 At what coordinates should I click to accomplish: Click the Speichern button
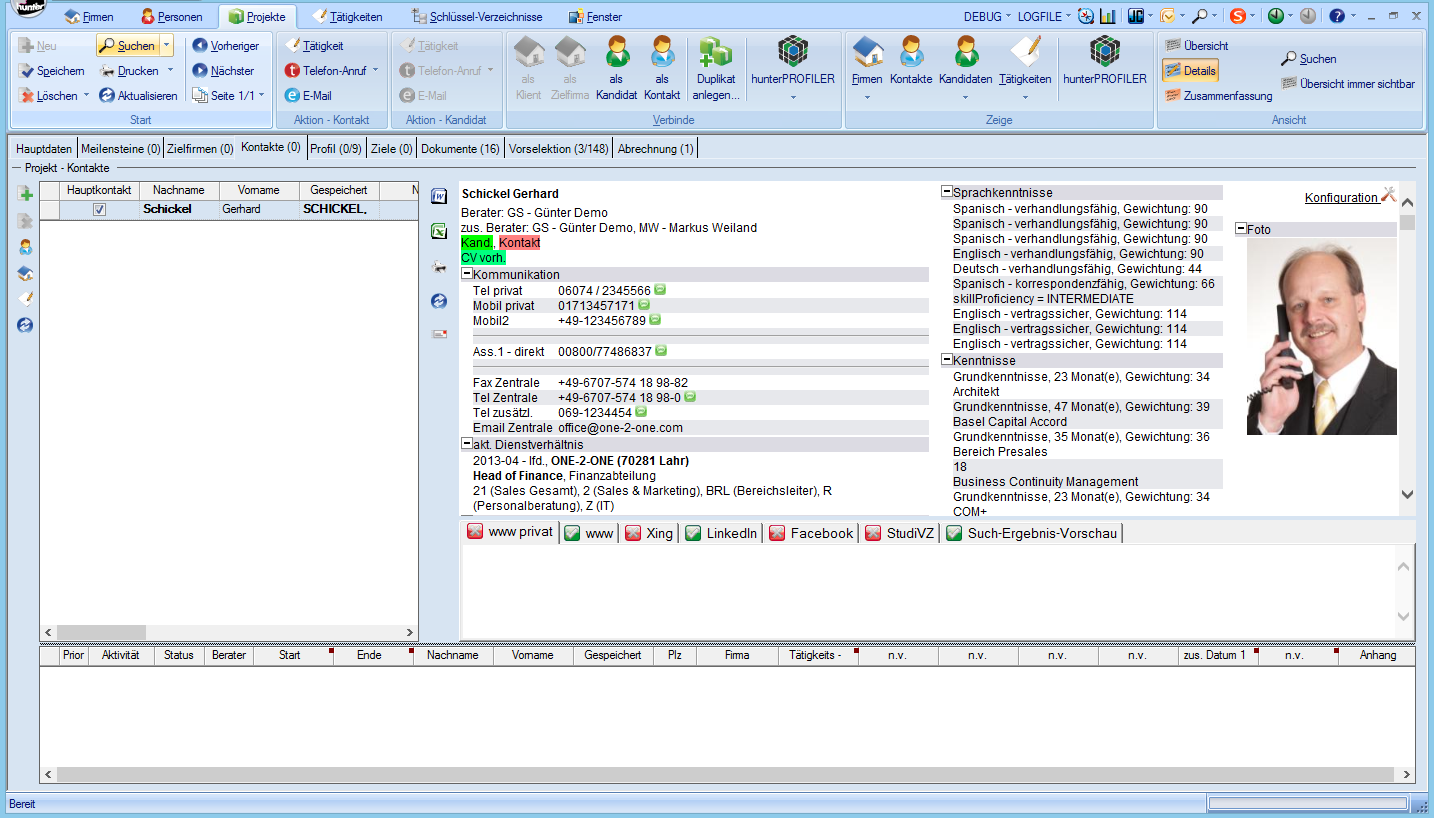(52, 71)
